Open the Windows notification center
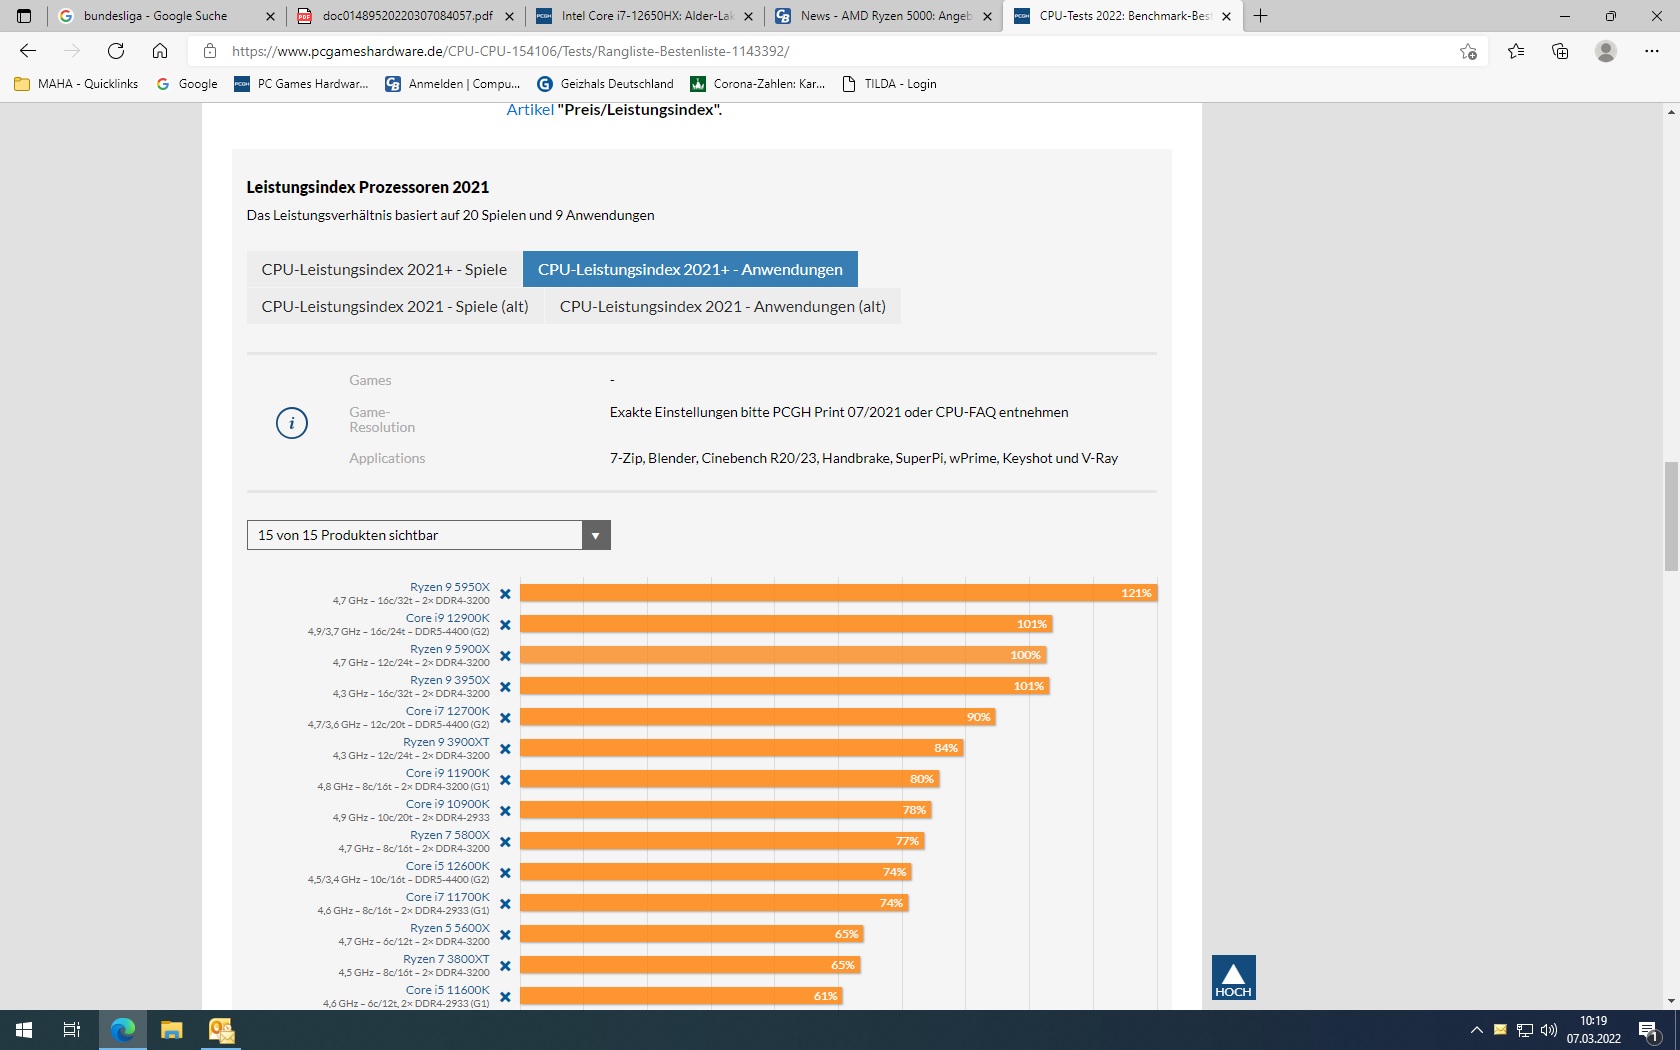Image resolution: width=1680 pixels, height=1050 pixels. click(1650, 1030)
